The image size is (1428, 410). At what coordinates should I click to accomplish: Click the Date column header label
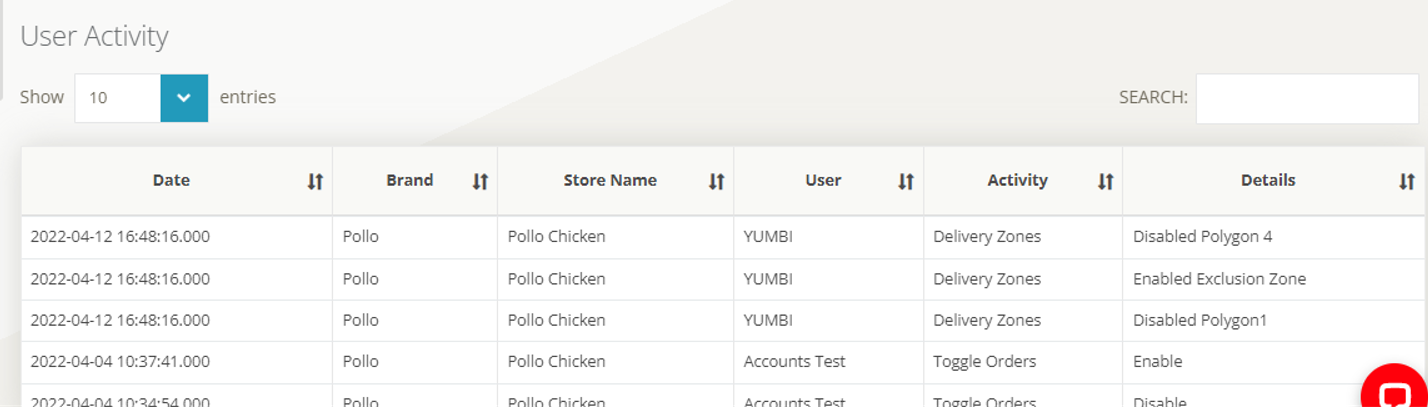tap(171, 181)
